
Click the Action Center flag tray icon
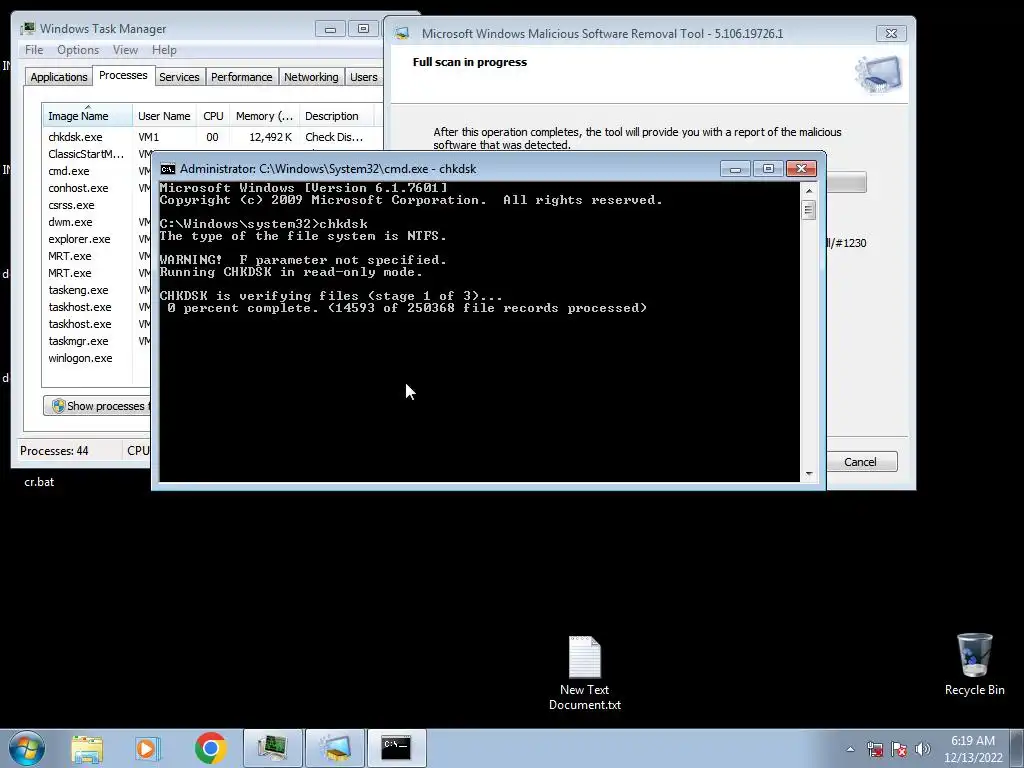(899, 749)
